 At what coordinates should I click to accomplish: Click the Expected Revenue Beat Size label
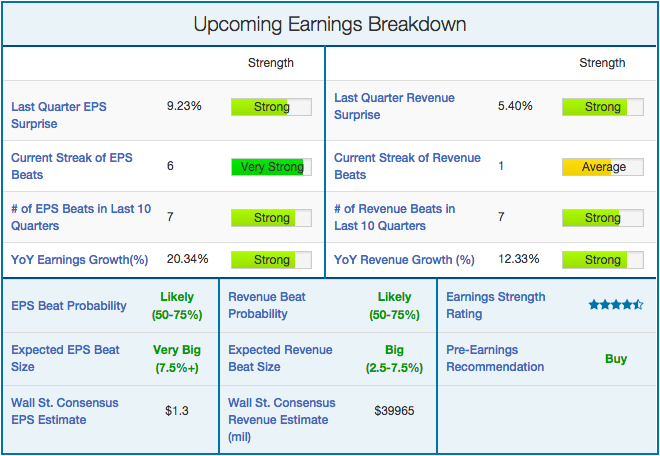pyautogui.click(x=280, y=358)
